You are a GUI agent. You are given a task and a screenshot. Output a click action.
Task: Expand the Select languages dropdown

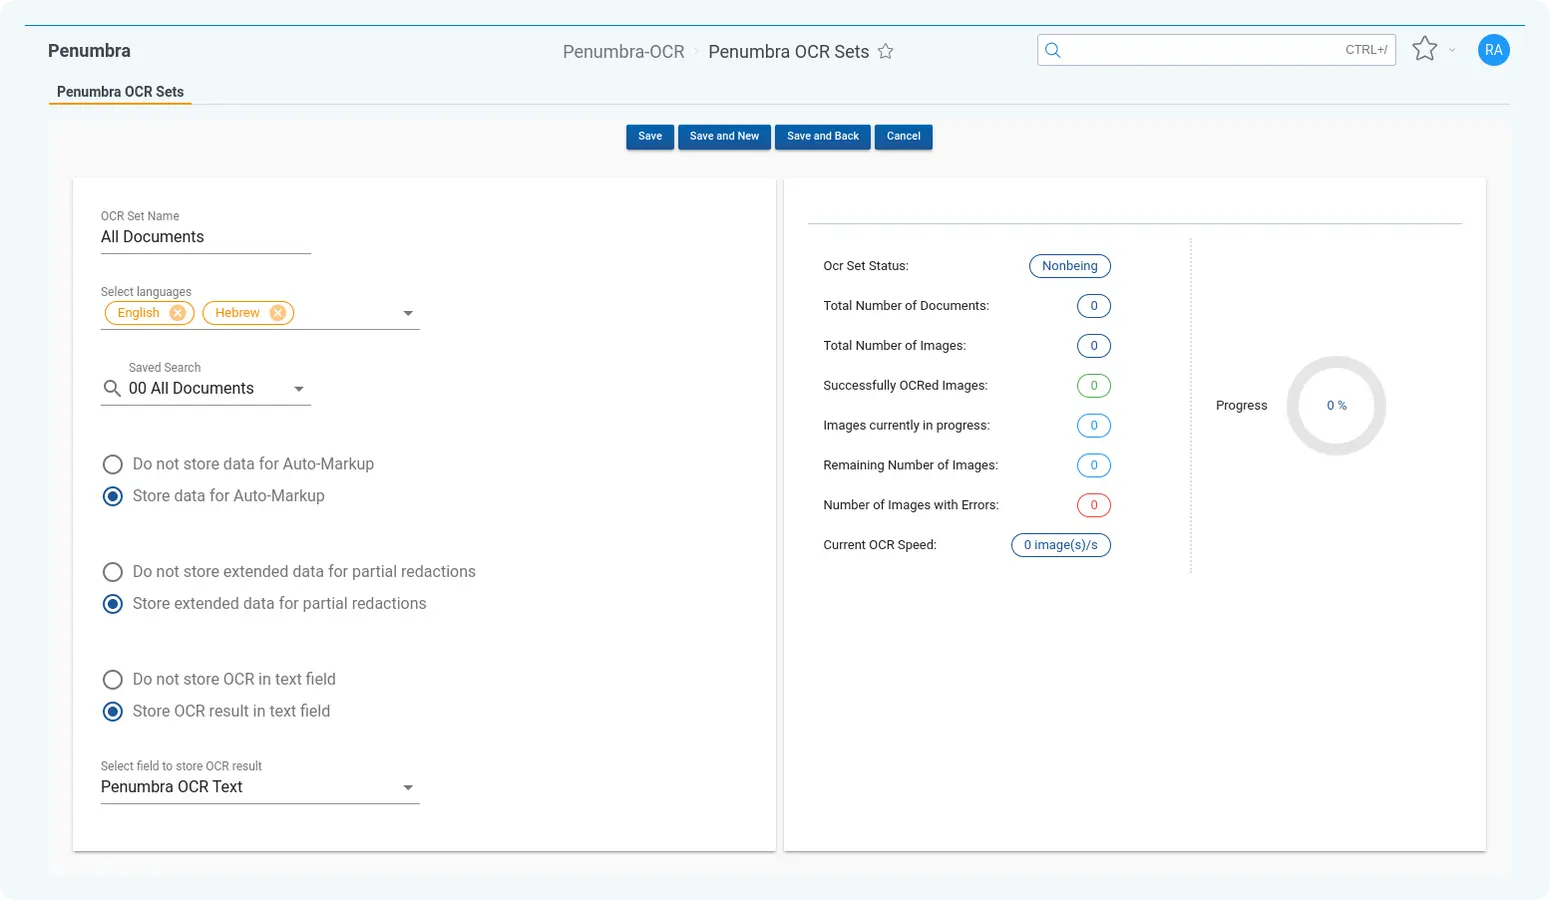click(x=408, y=314)
